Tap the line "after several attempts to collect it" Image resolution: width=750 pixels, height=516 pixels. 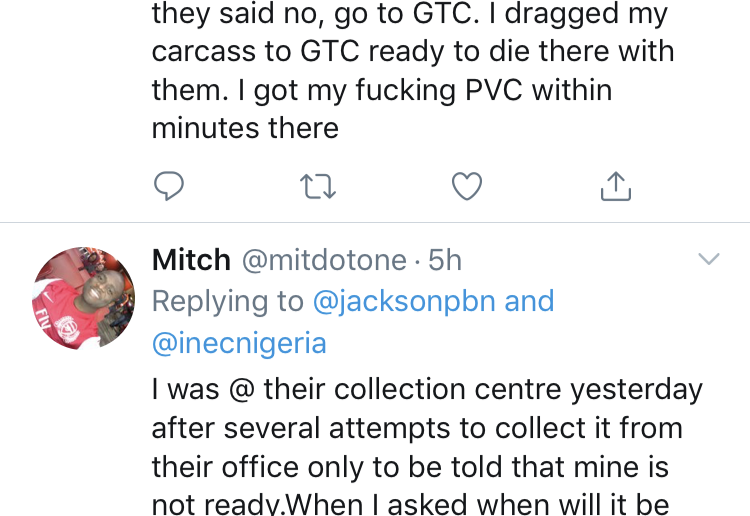(x=417, y=428)
